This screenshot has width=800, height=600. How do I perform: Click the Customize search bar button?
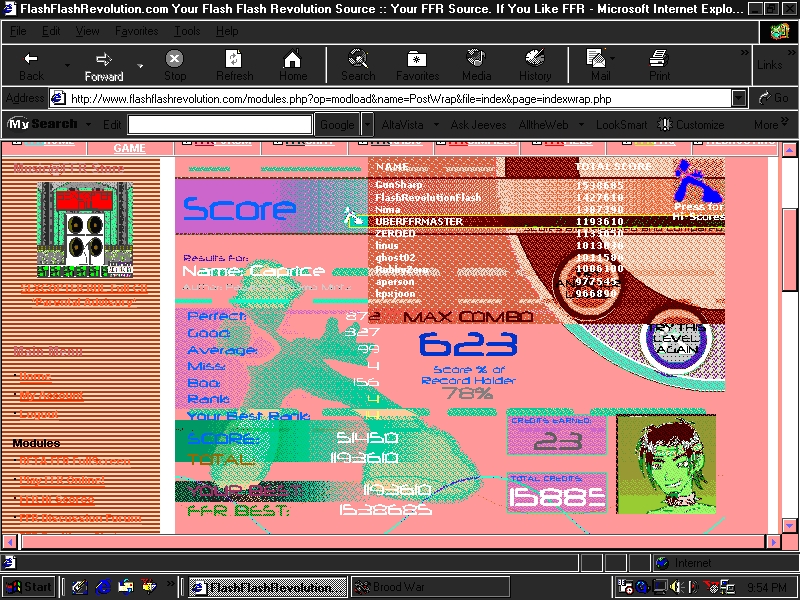pos(691,125)
